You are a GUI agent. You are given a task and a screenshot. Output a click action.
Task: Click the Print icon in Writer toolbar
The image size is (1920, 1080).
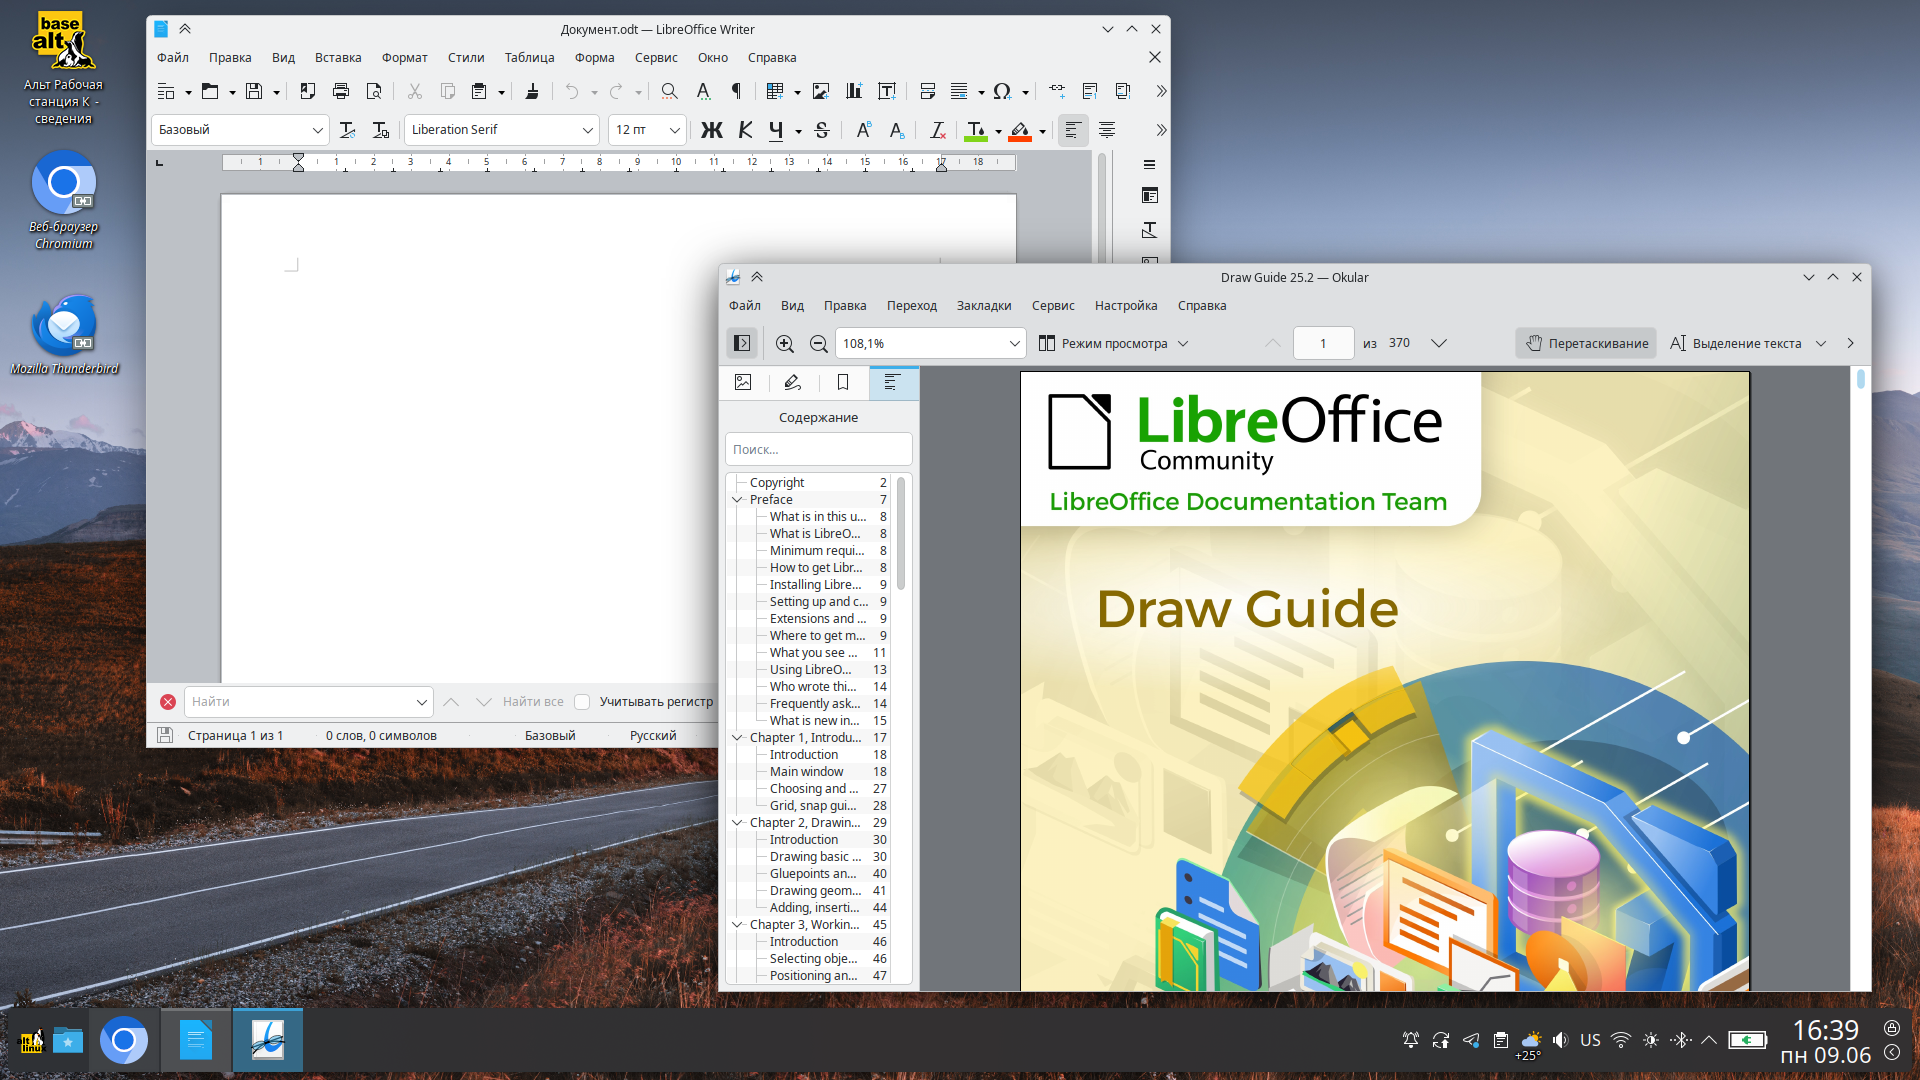(341, 91)
